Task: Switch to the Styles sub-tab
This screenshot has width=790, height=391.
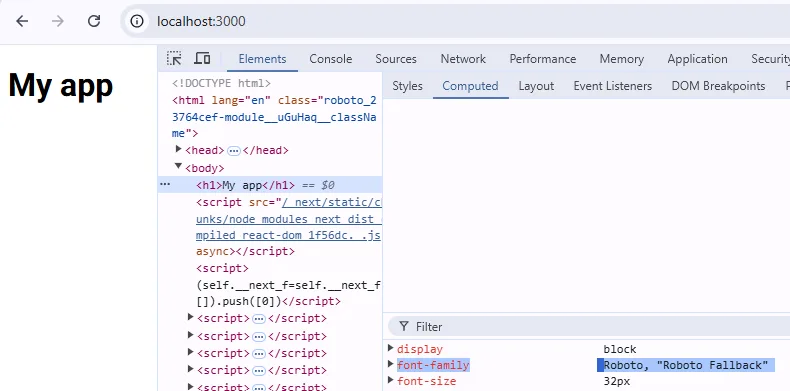Action: (x=407, y=86)
